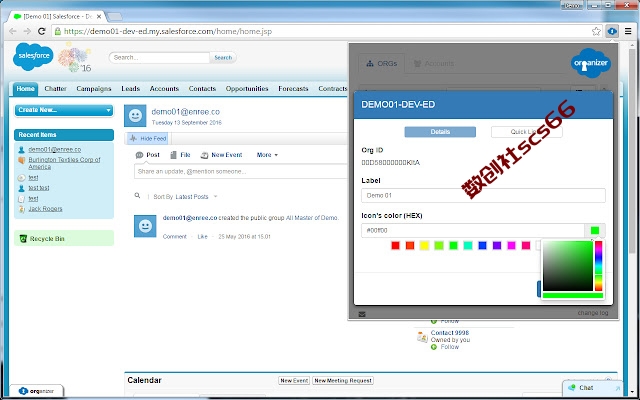Open the Campaigns tab
Viewport: 640px width, 400px height.
point(93,89)
